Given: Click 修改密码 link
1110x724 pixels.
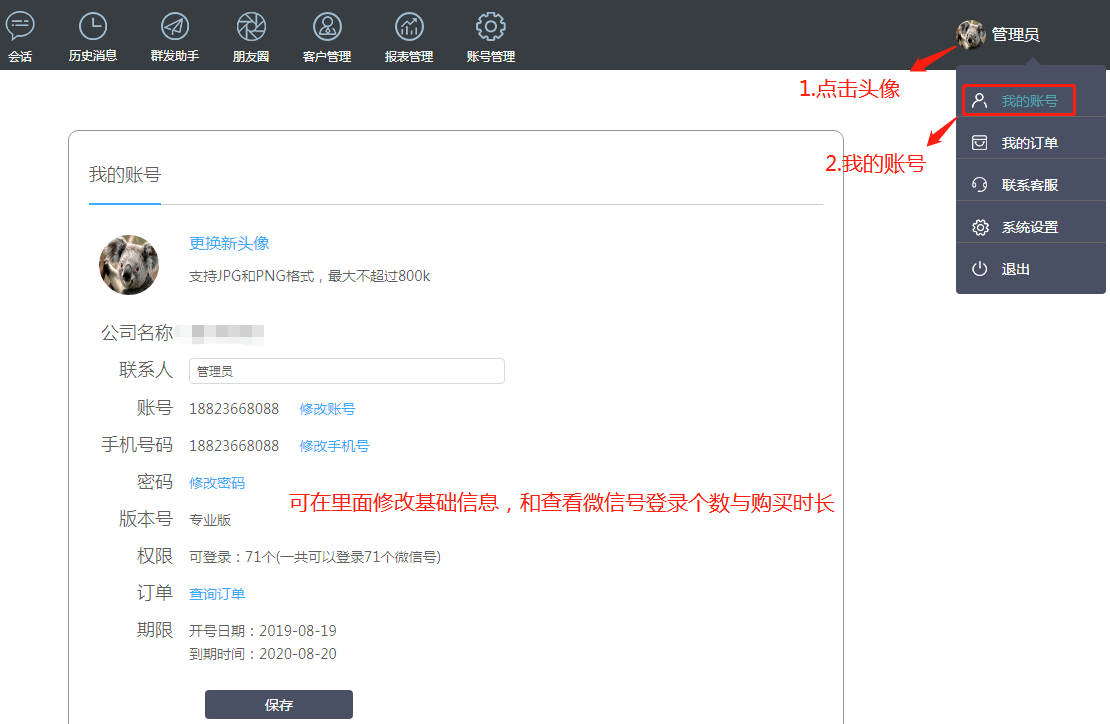Looking at the screenshot, I should tap(217, 483).
